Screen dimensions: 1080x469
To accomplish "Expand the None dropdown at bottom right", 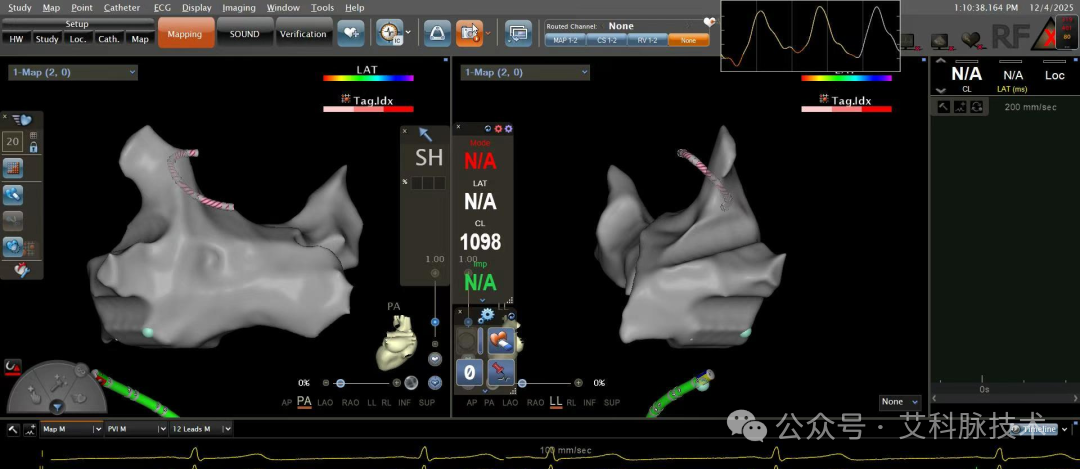I will 900,402.
